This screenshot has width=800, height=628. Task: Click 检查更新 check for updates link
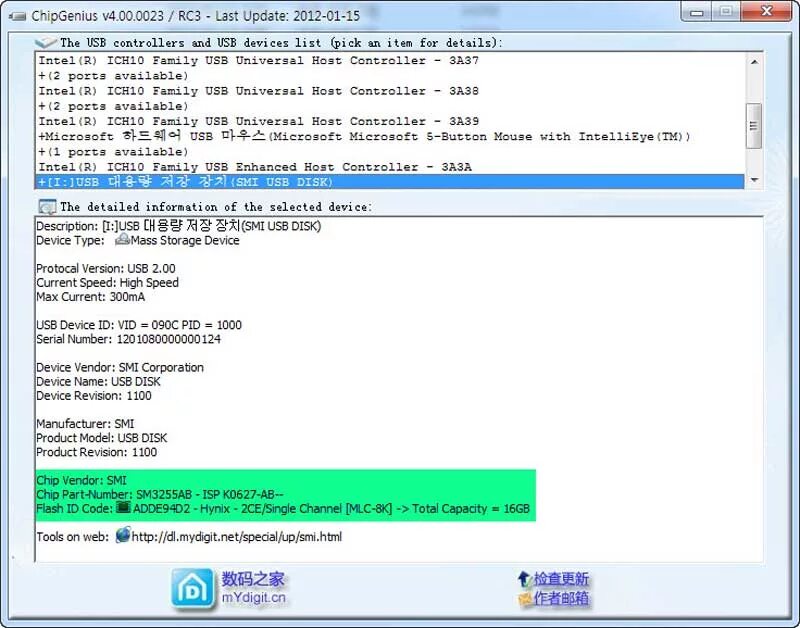coord(561,579)
